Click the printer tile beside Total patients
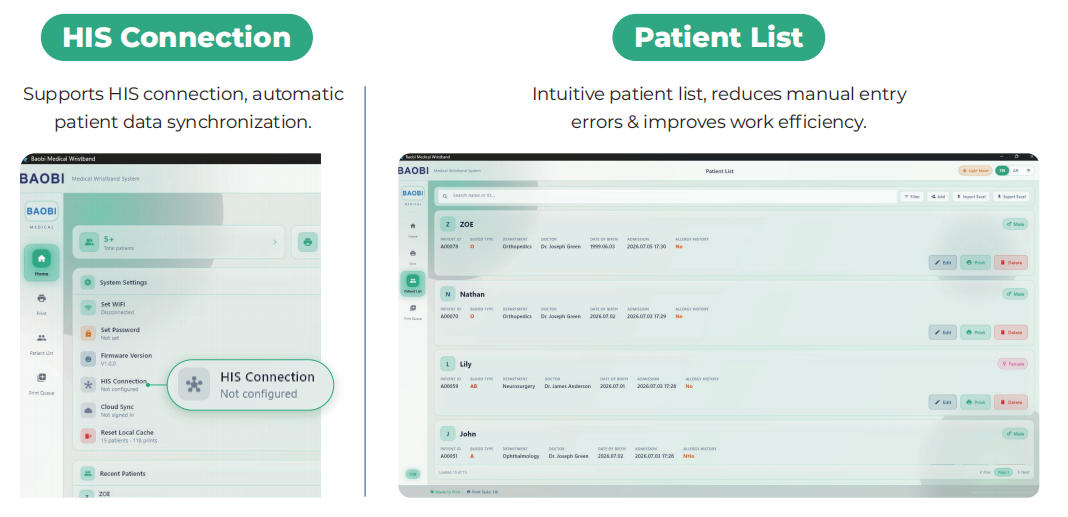Viewport: 1068px width, 517px height. [x=308, y=242]
